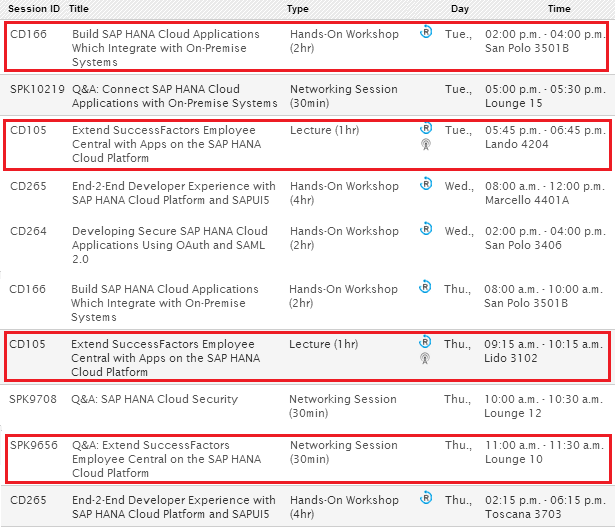Sort by the Day column header
The image size is (615, 527).
pos(460,9)
